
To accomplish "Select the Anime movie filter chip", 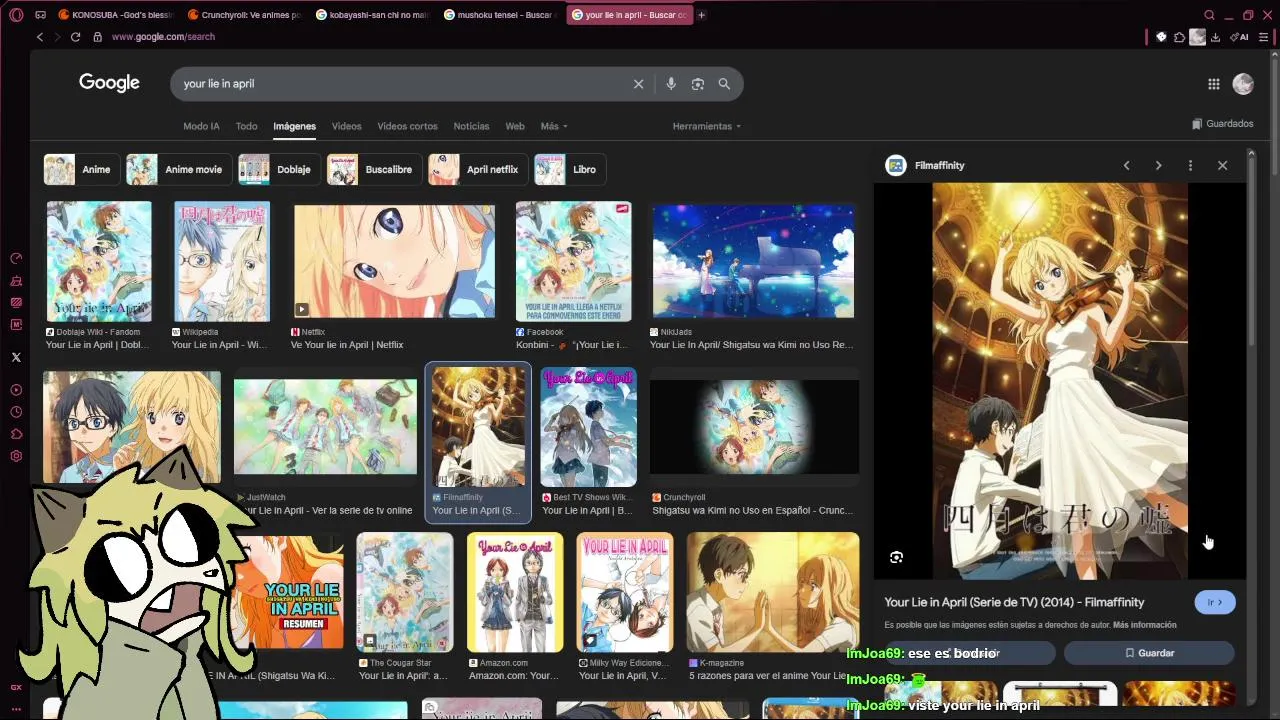I will click(179, 169).
